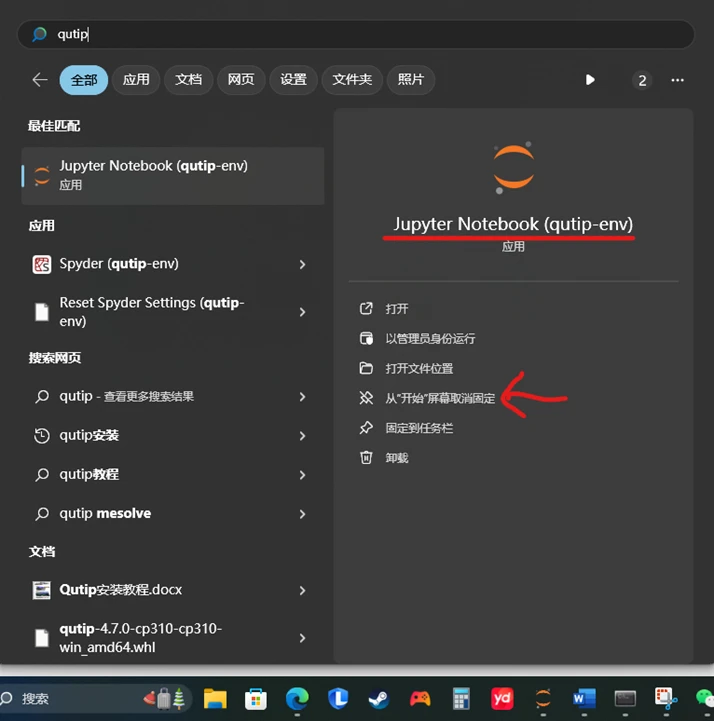
Task: Choose 固定到任务栏 option
Action: coord(406,428)
